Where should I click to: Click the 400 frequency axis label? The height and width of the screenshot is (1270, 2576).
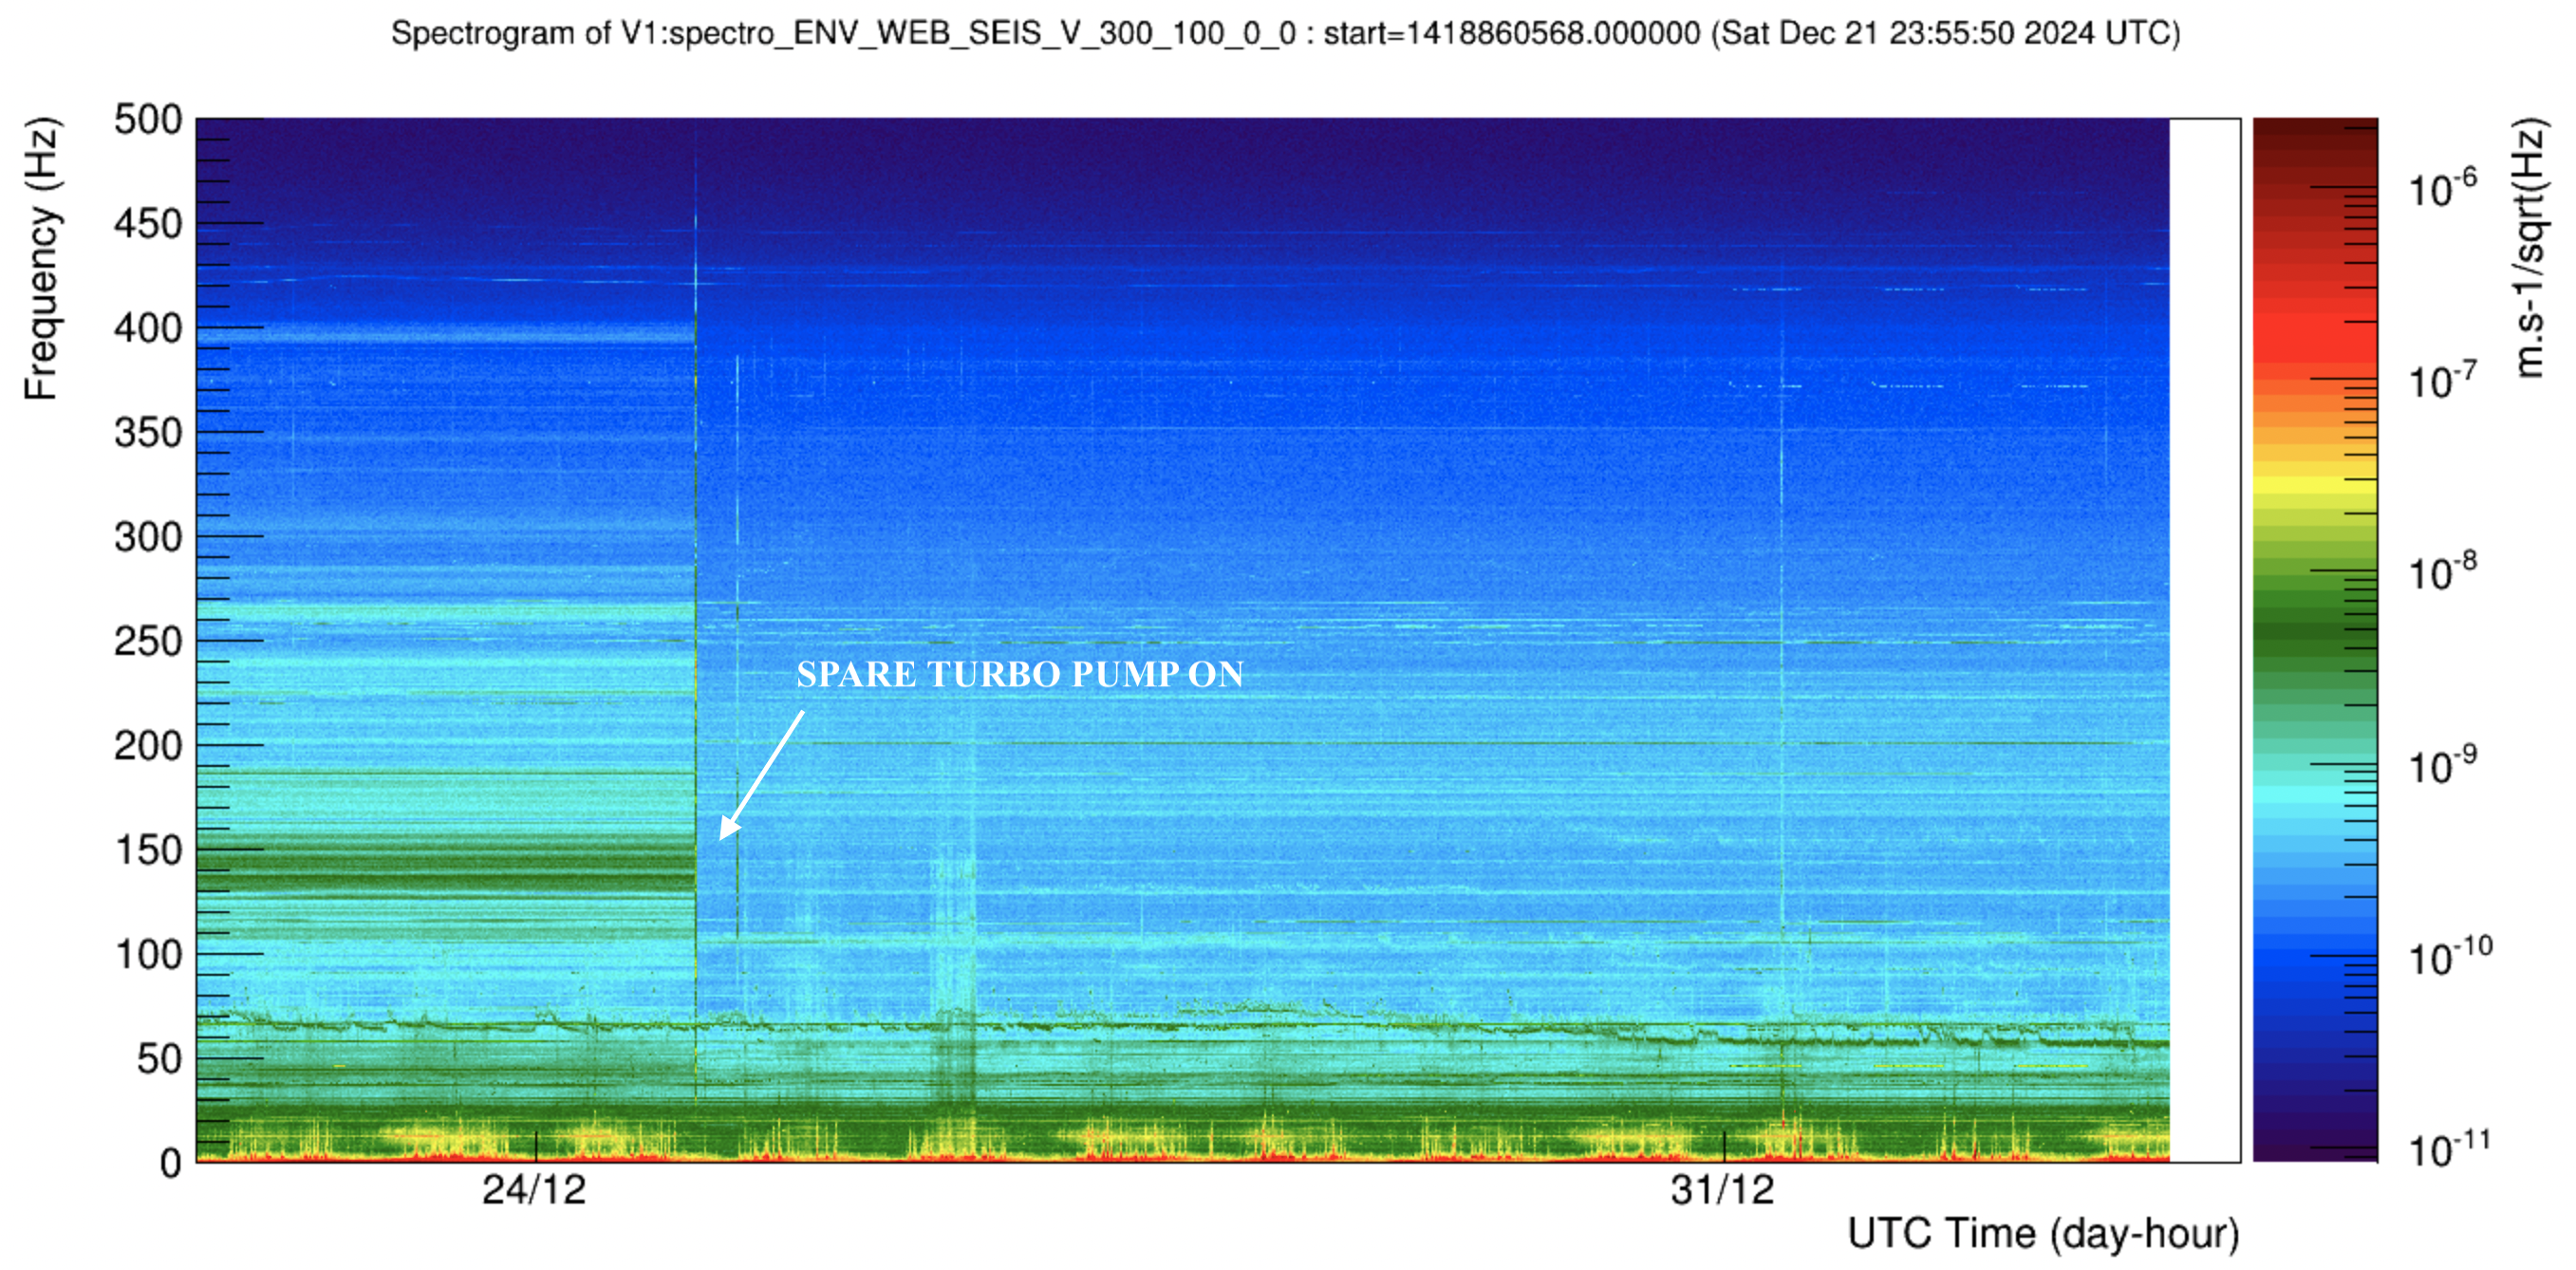(x=148, y=328)
